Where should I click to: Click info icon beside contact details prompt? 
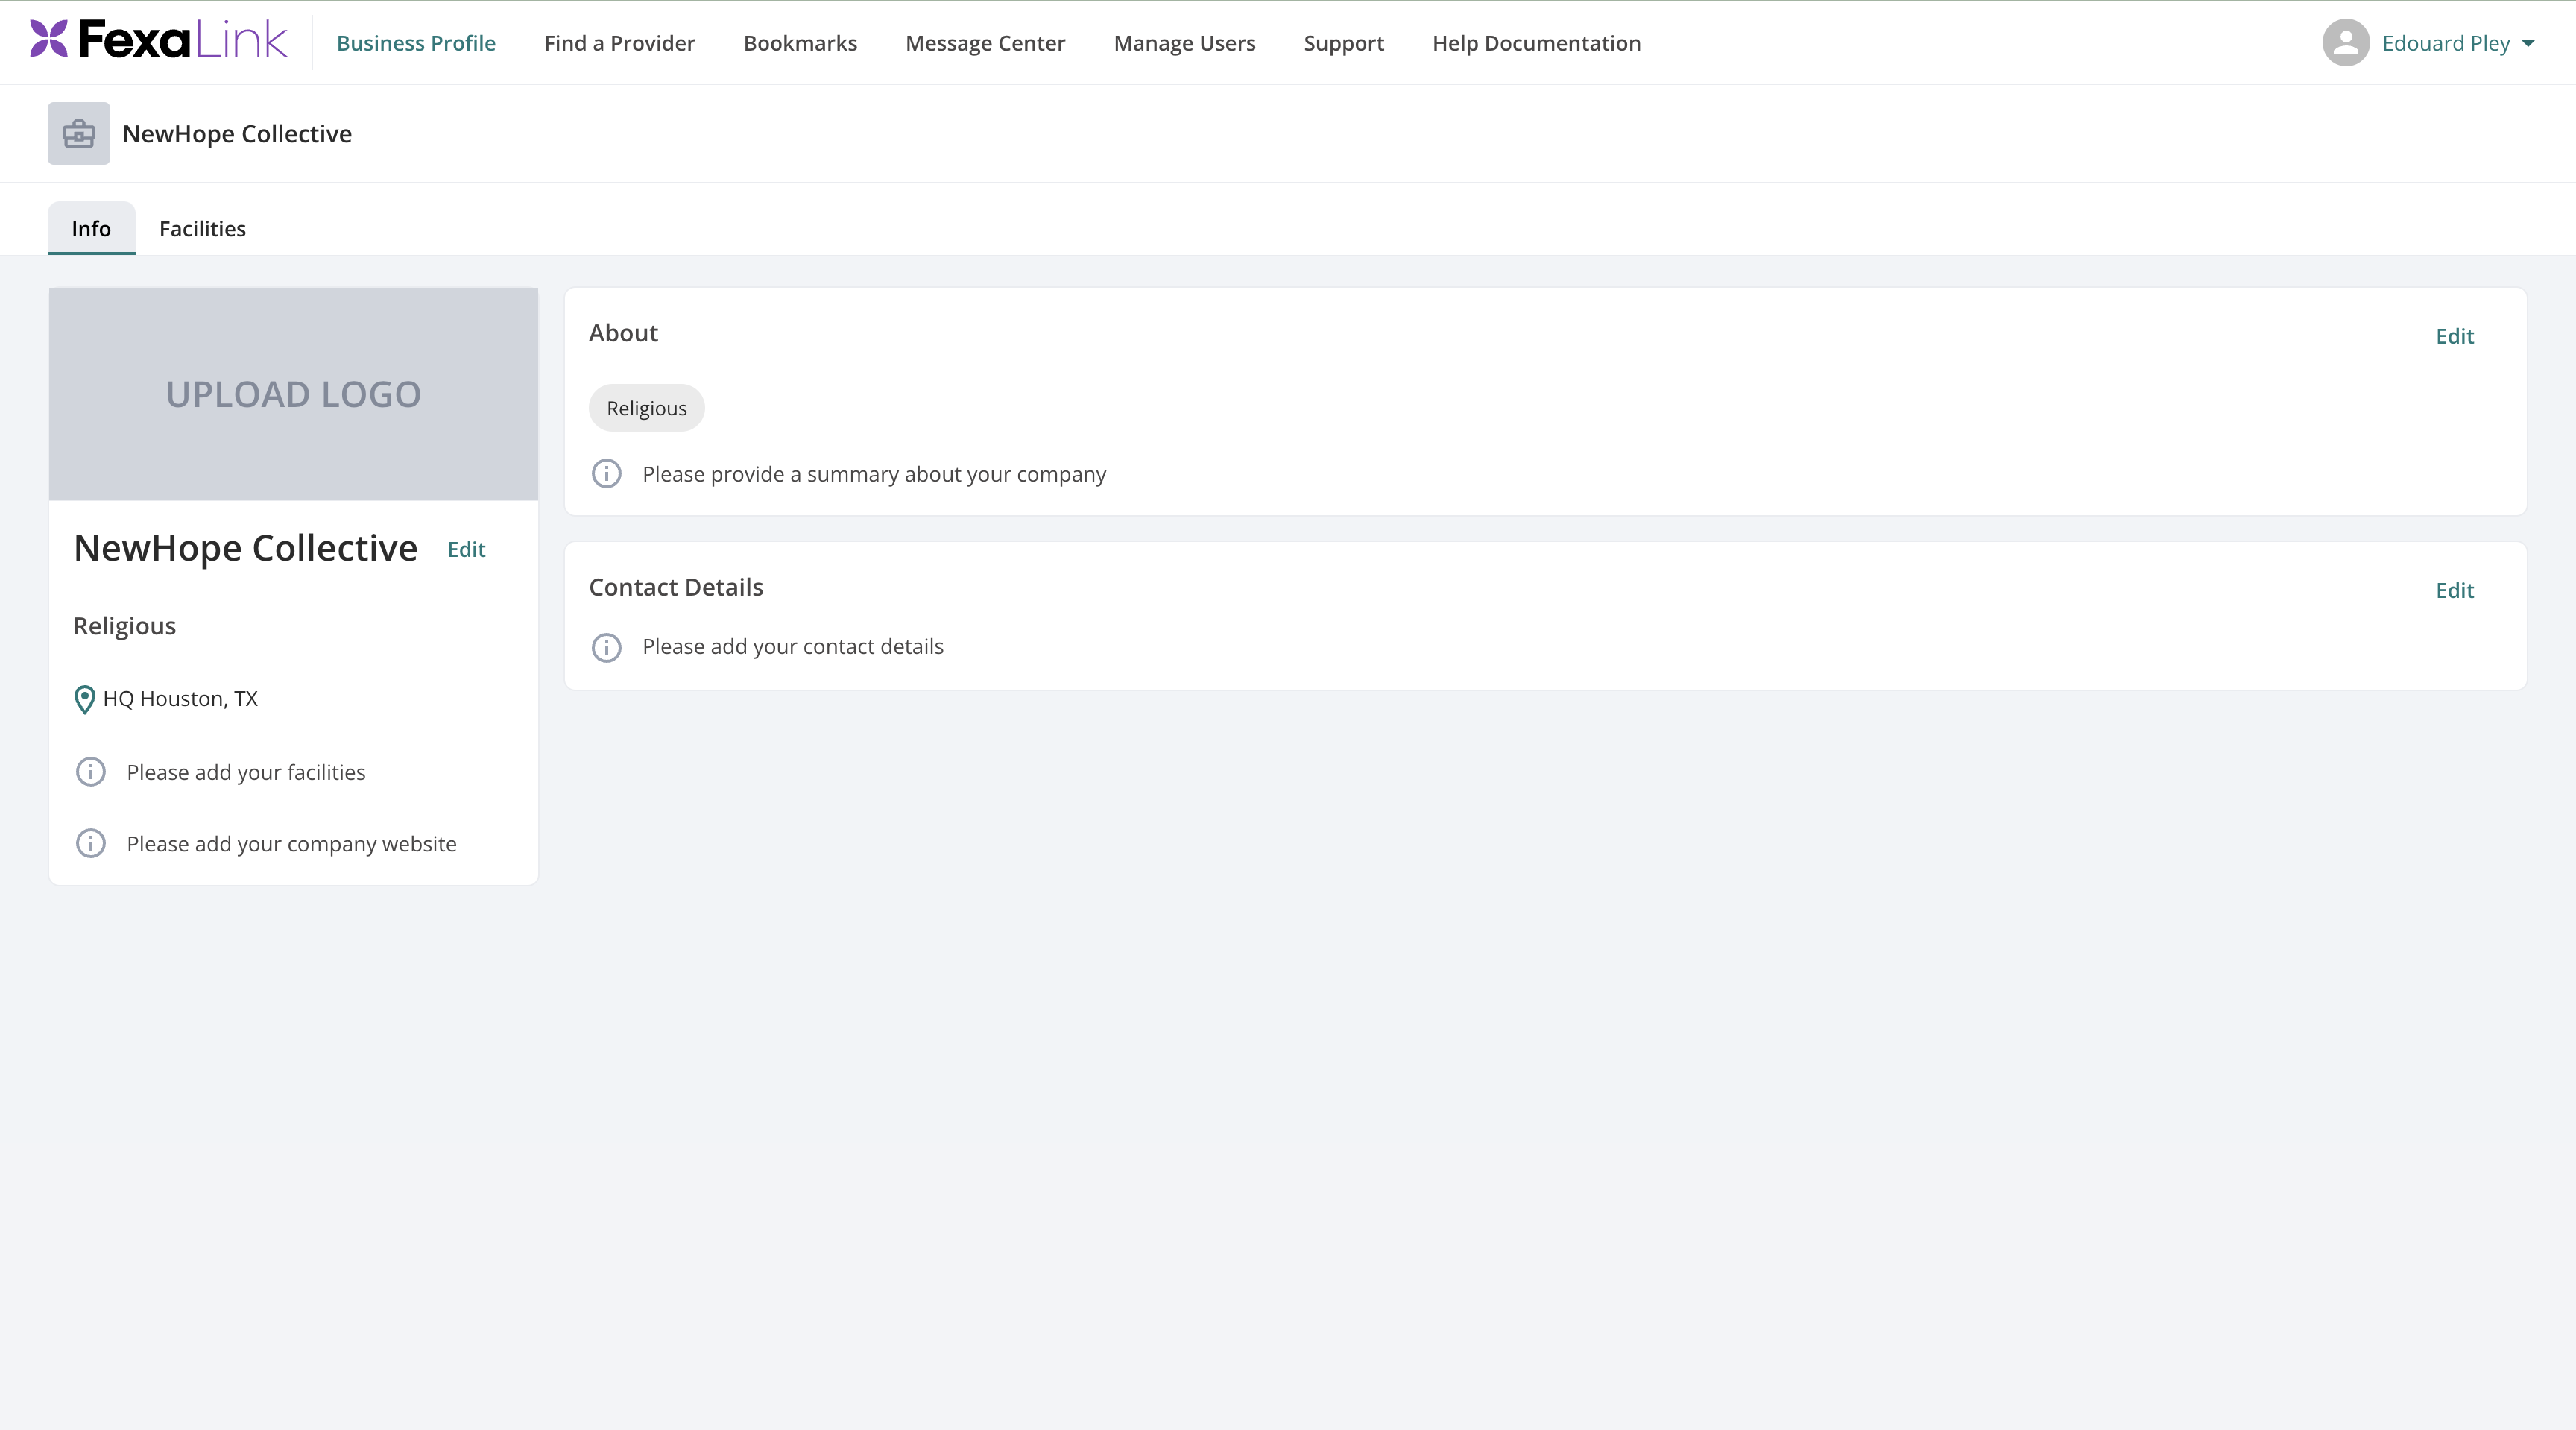coord(606,647)
